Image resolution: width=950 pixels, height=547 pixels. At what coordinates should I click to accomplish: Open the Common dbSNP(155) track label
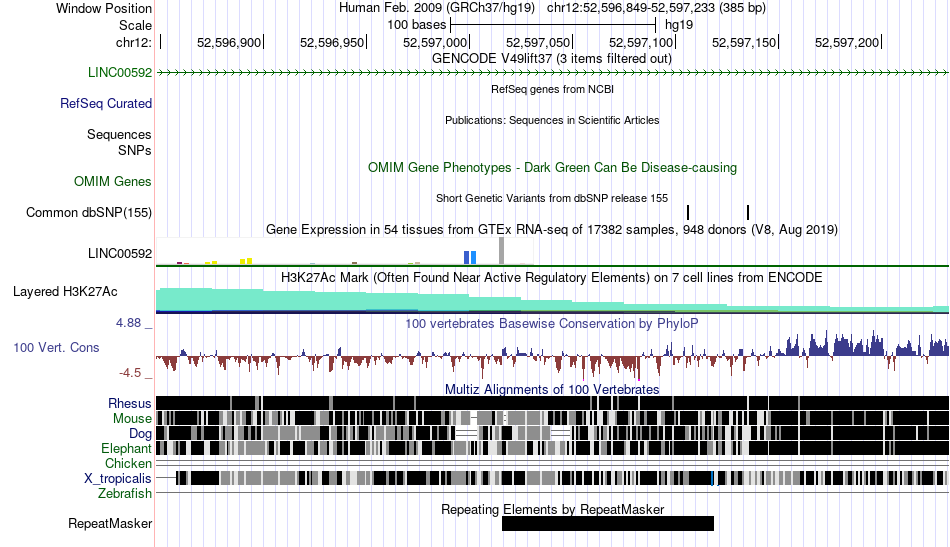(x=88, y=212)
